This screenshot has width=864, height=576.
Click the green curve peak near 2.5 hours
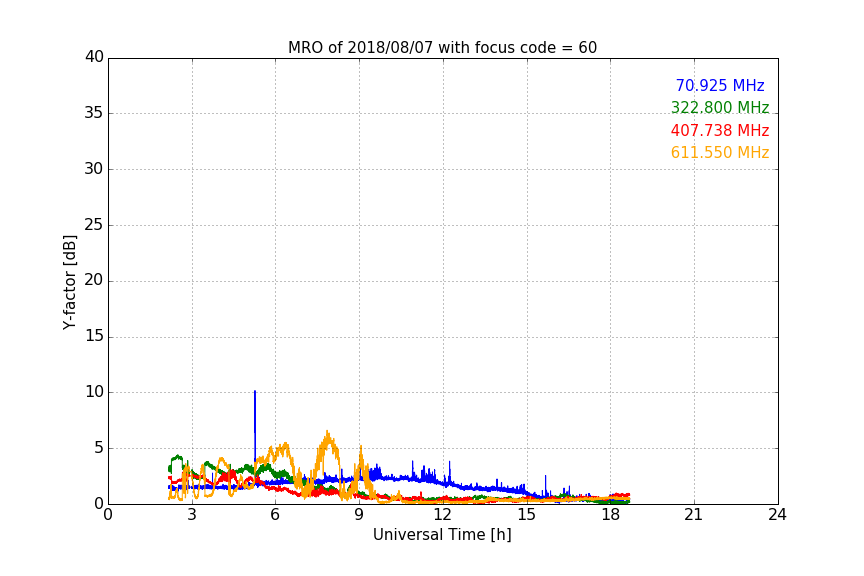pyautogui.click(x=177, y=457)
